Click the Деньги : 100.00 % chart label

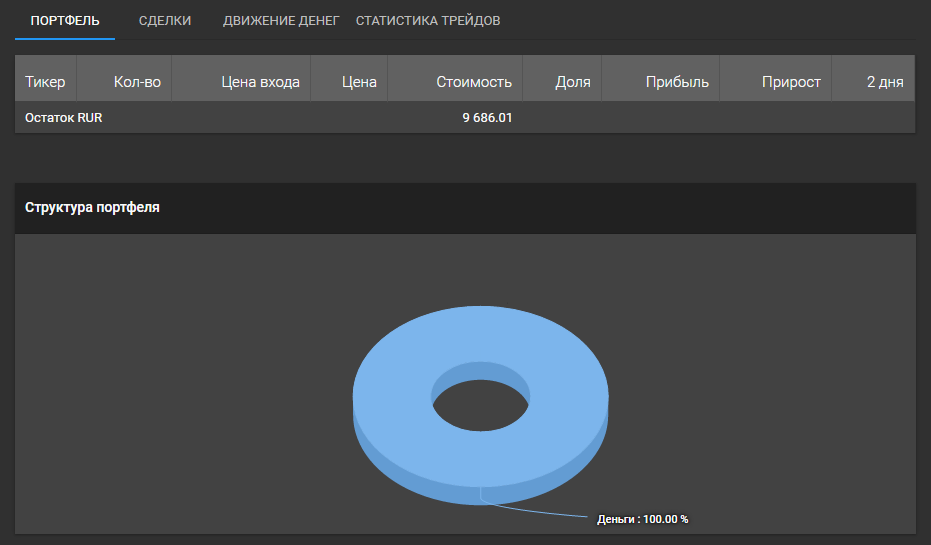(x=642, y=519)
